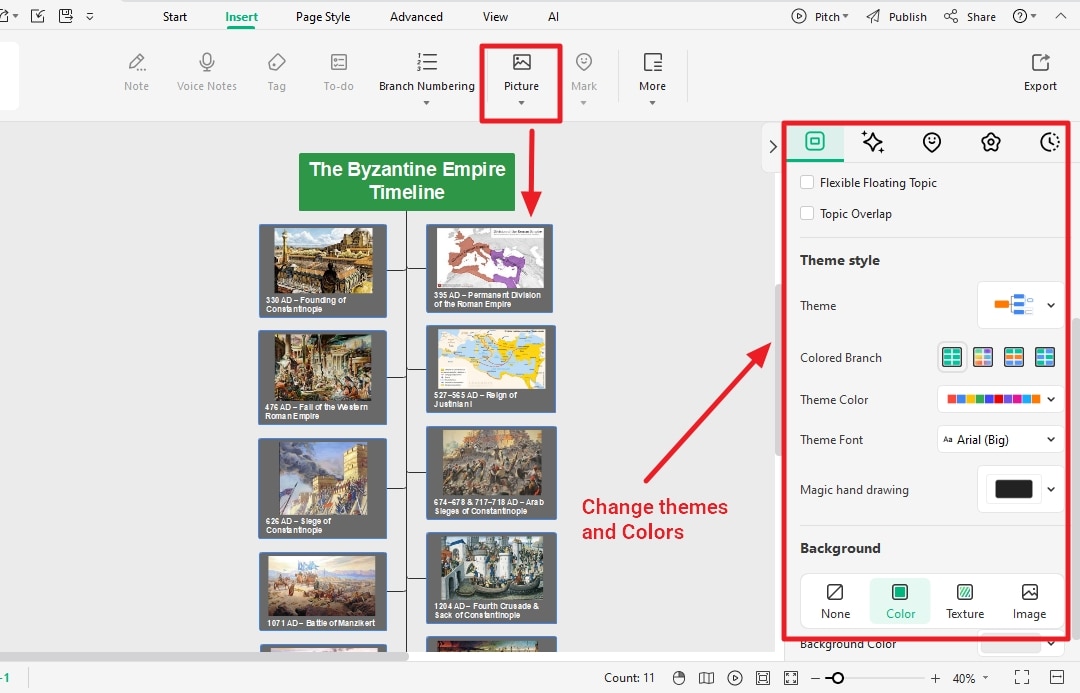Viewport: 1080px width, 693px height.
Task: Click the import document icon in quick access bar
Action: point(38,16)
